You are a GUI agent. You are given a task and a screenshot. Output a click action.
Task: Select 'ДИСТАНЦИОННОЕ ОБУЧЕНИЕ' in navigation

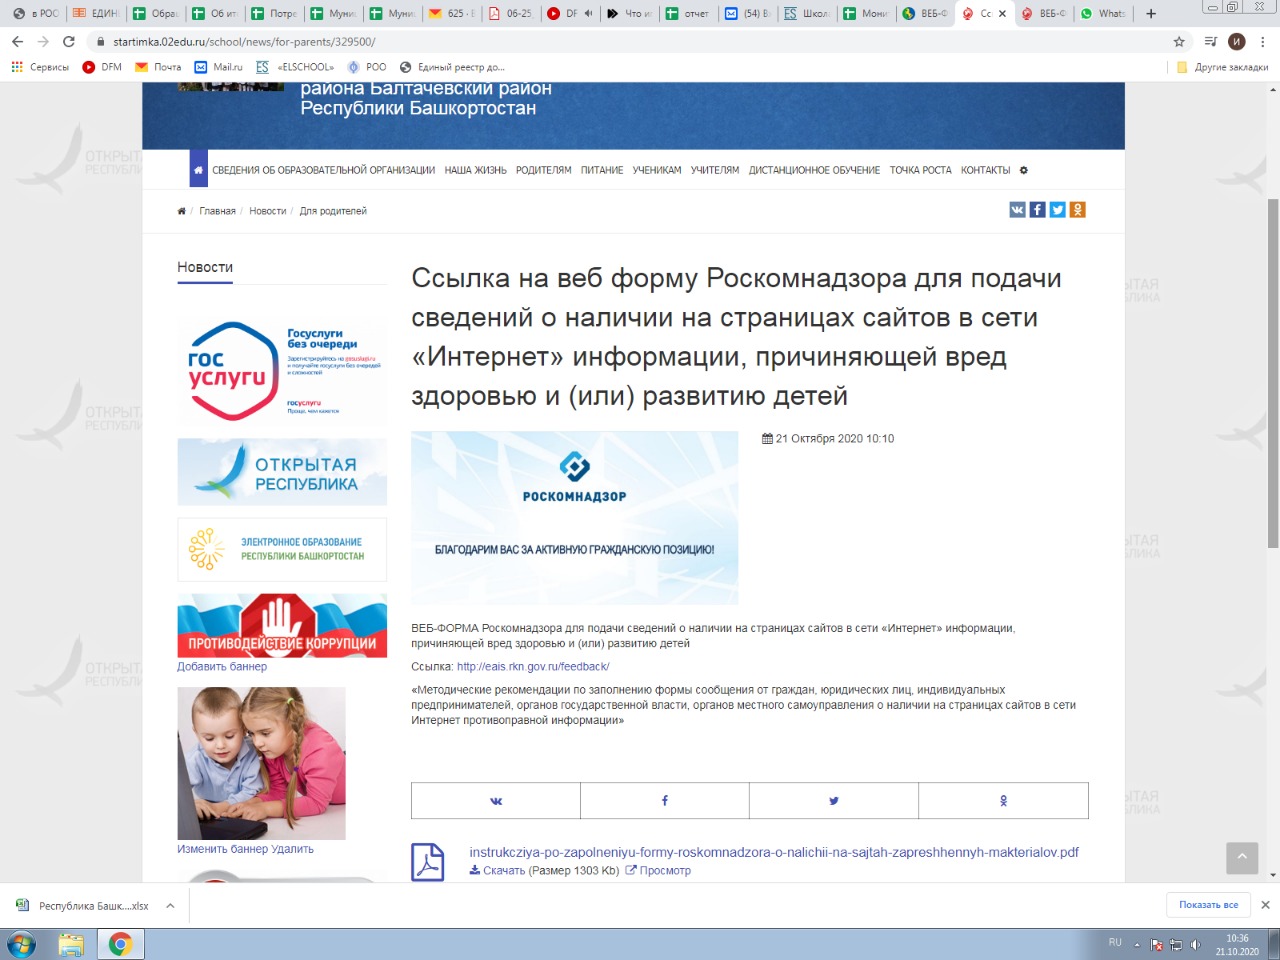coord(814,170)
